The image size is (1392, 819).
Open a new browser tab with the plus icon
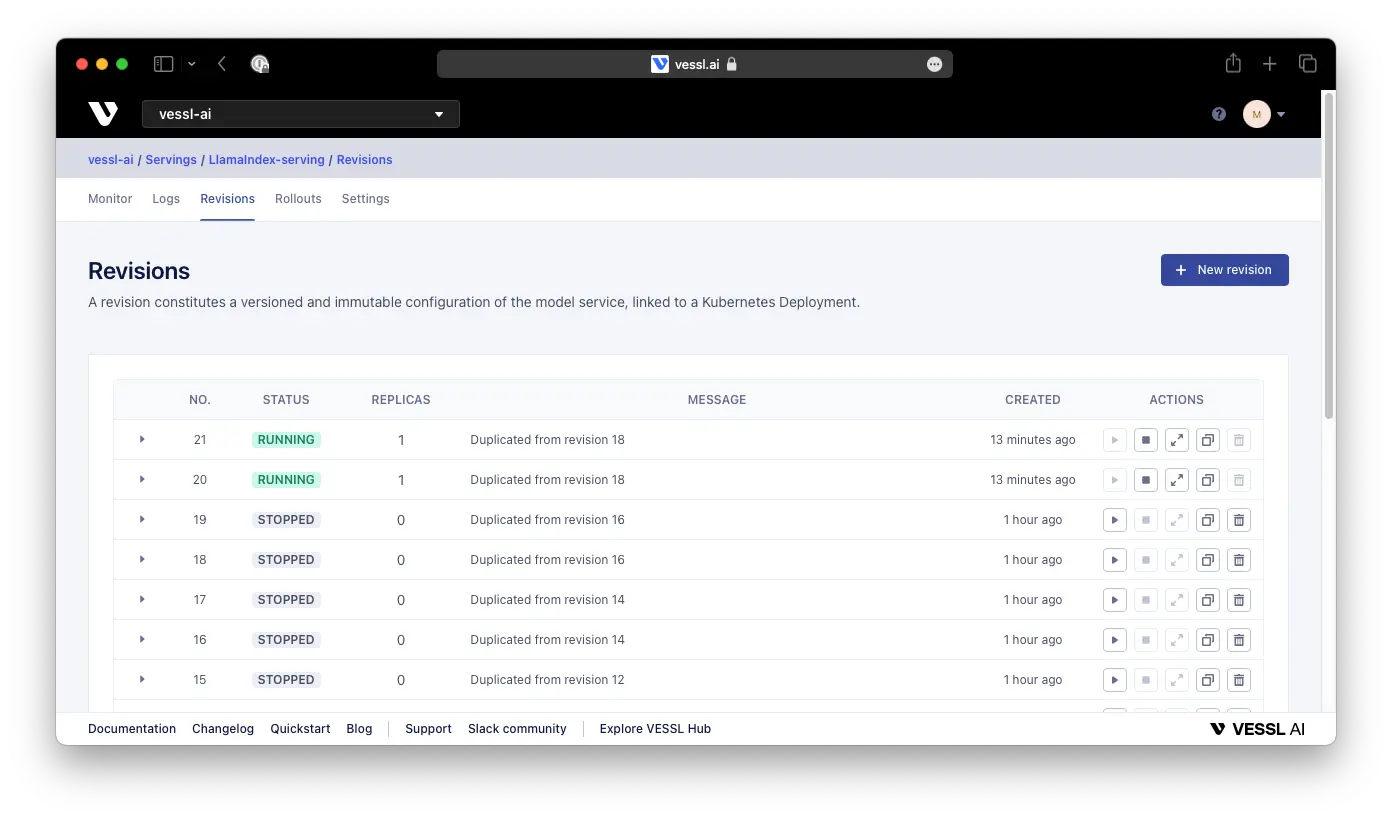click(x=1270, y=64)
